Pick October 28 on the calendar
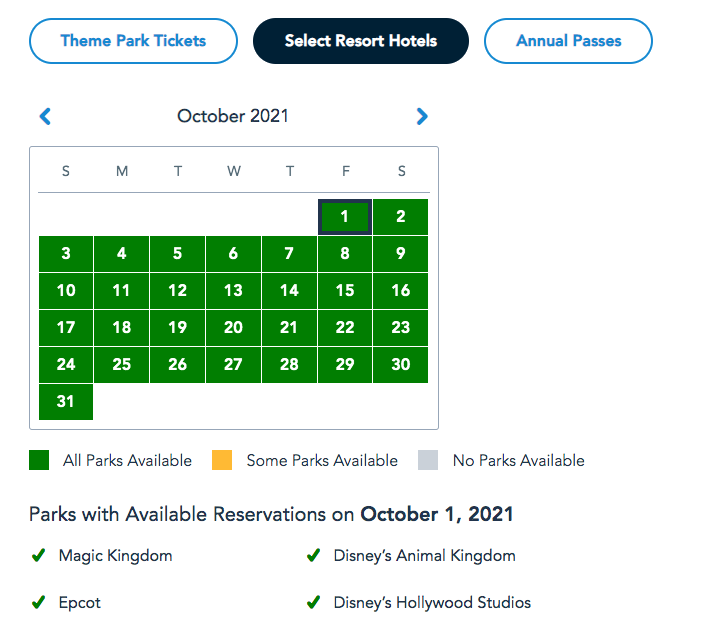Viewport: 726px width, 633px height. click(289, 364)
